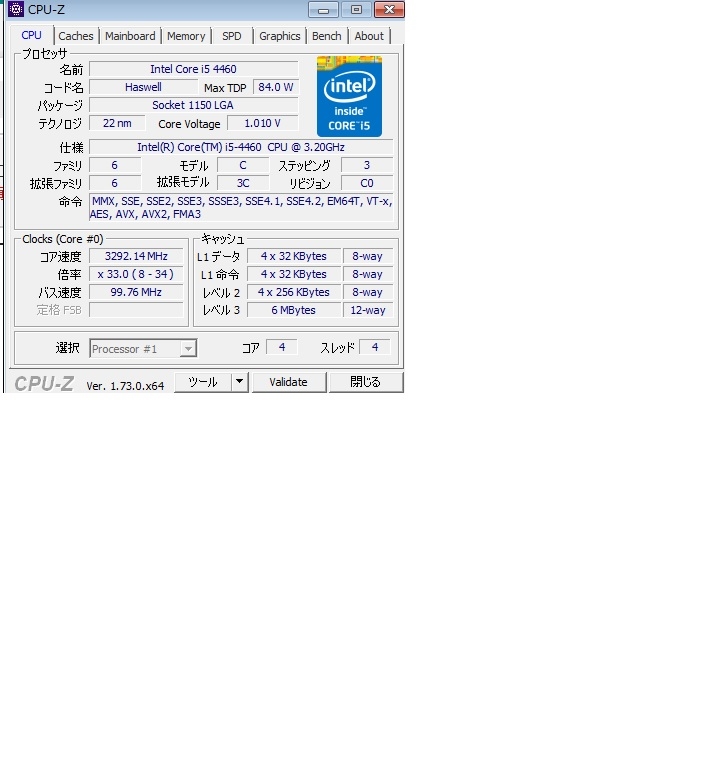The height and width of the screenshot is (762, 705).
Task: Click the Socket 1150 LGA package value
Action: click(x=193, y=105)
